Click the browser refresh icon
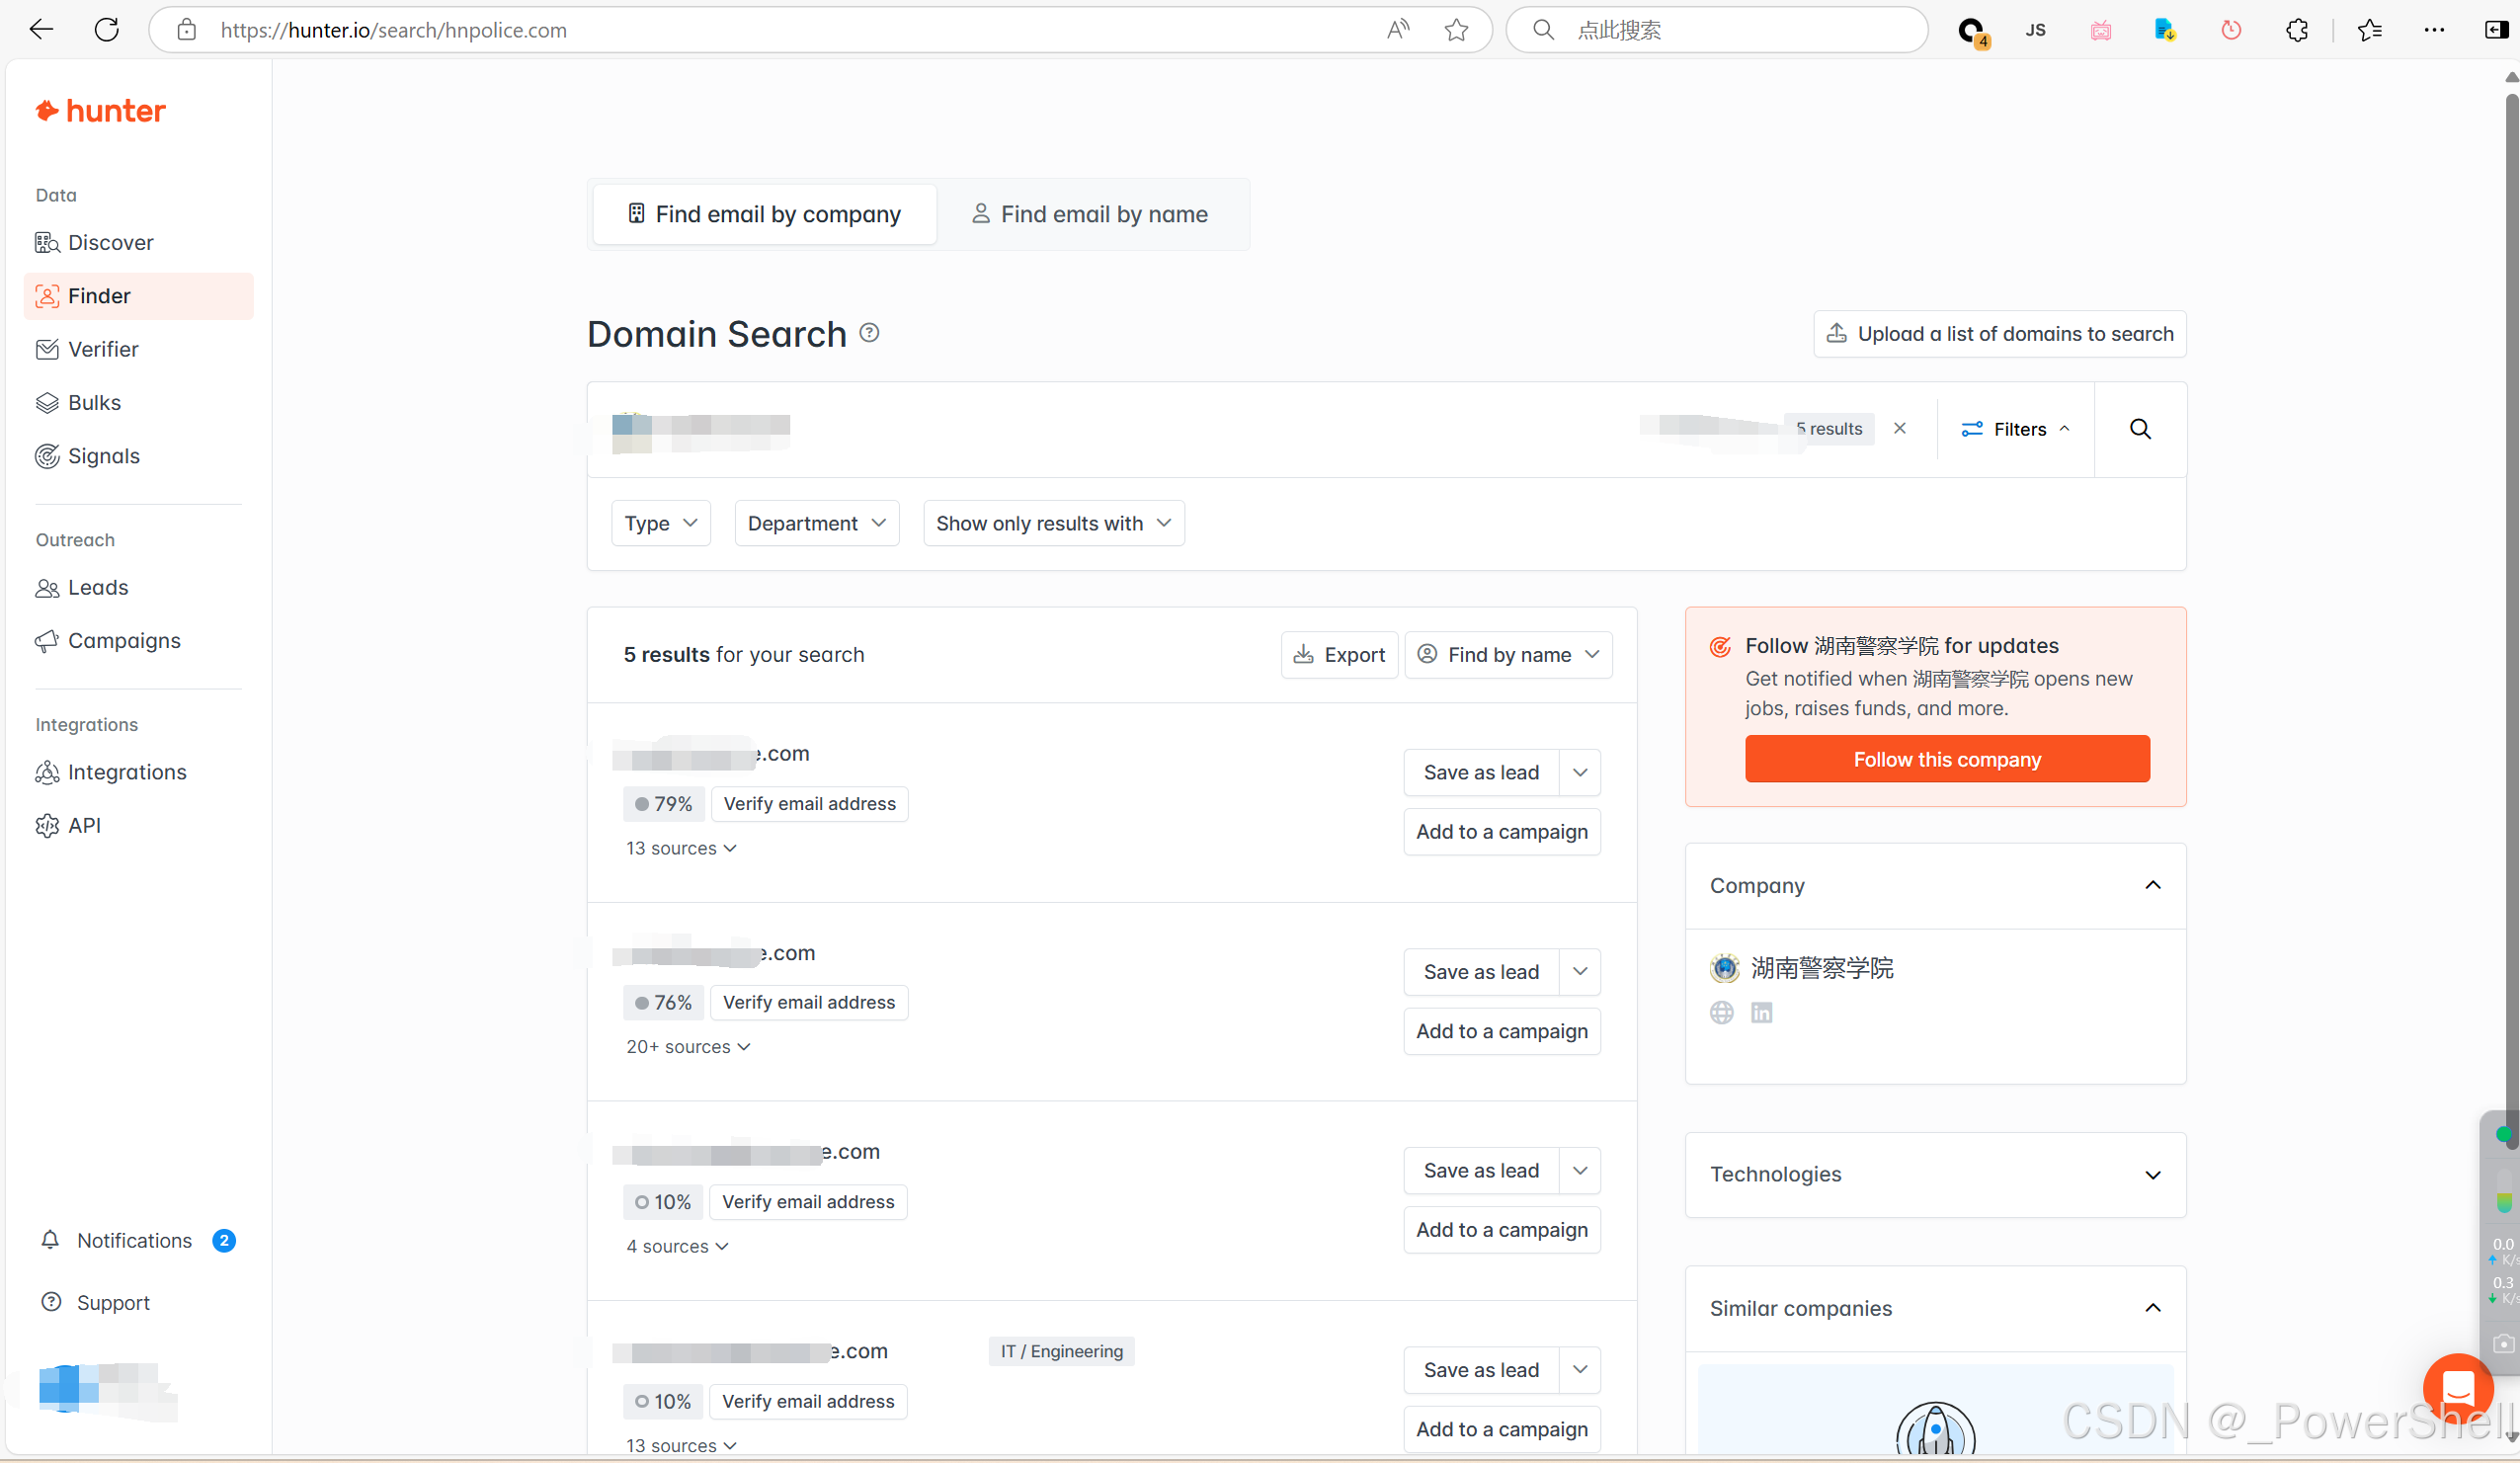Screen dimensions: 2520x1463 pyautogui.click(x=107, y=30)
